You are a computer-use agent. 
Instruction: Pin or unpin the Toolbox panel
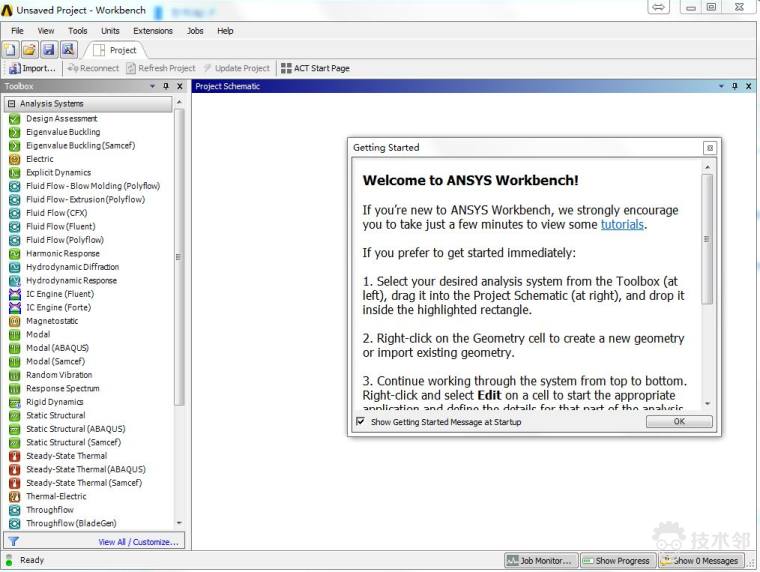[166, 86]
